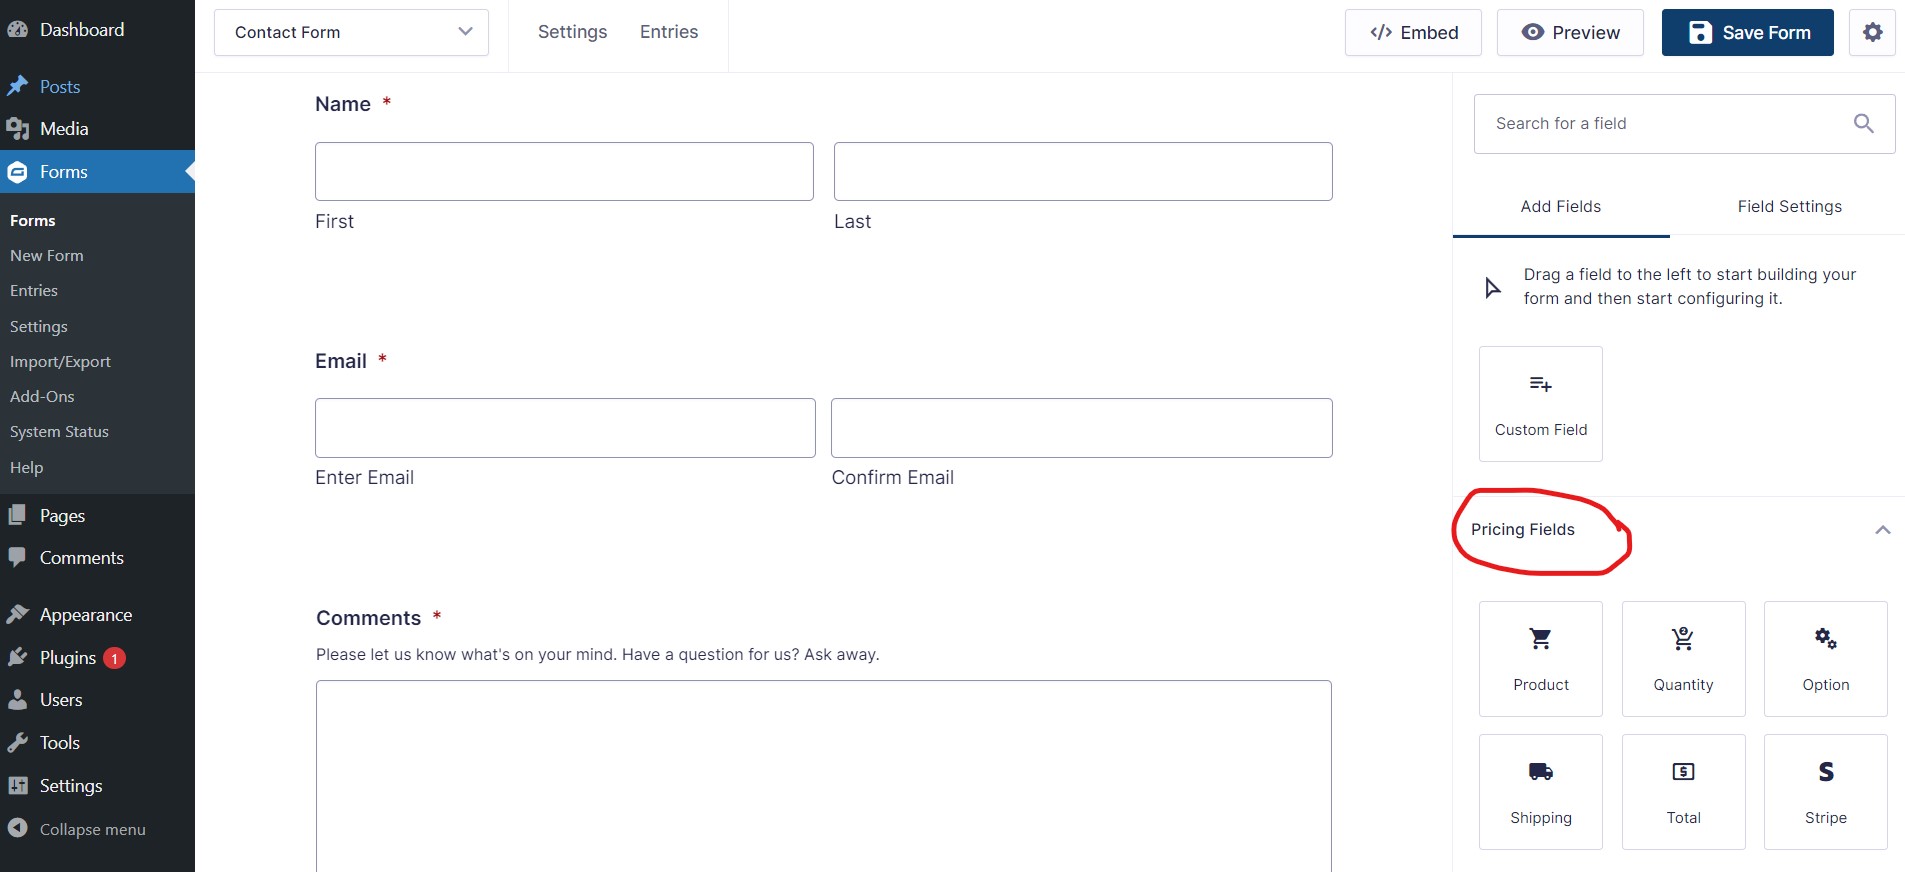Open Help in Forms submenu
This screenshot has width=1905, height=872.
click(x=27, y=468)
